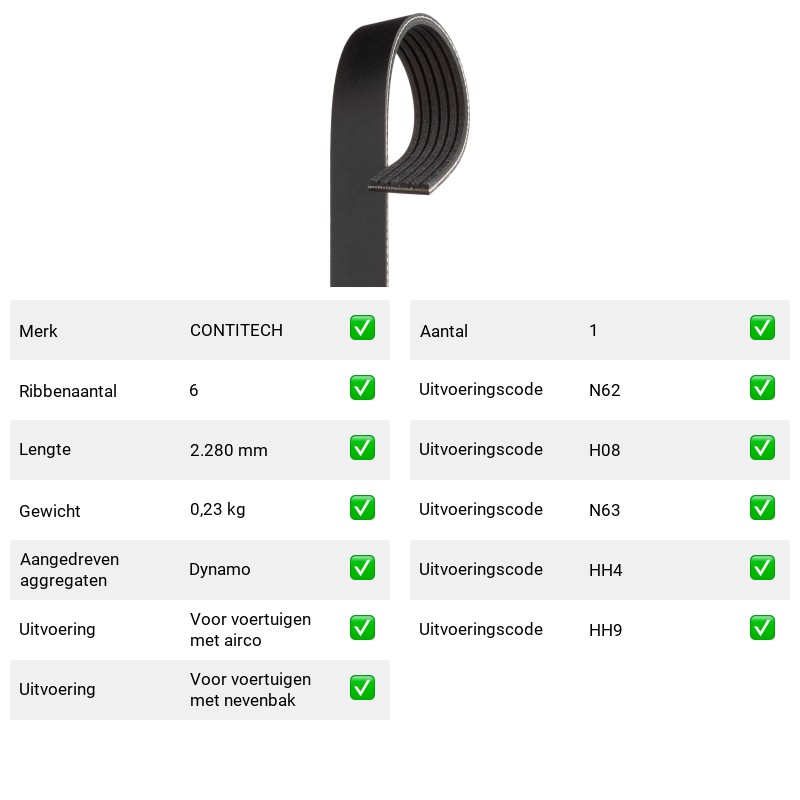The height and width of the screenshot is (800, 800).
Task: Select the Merk label
Action: pos(38,331)
